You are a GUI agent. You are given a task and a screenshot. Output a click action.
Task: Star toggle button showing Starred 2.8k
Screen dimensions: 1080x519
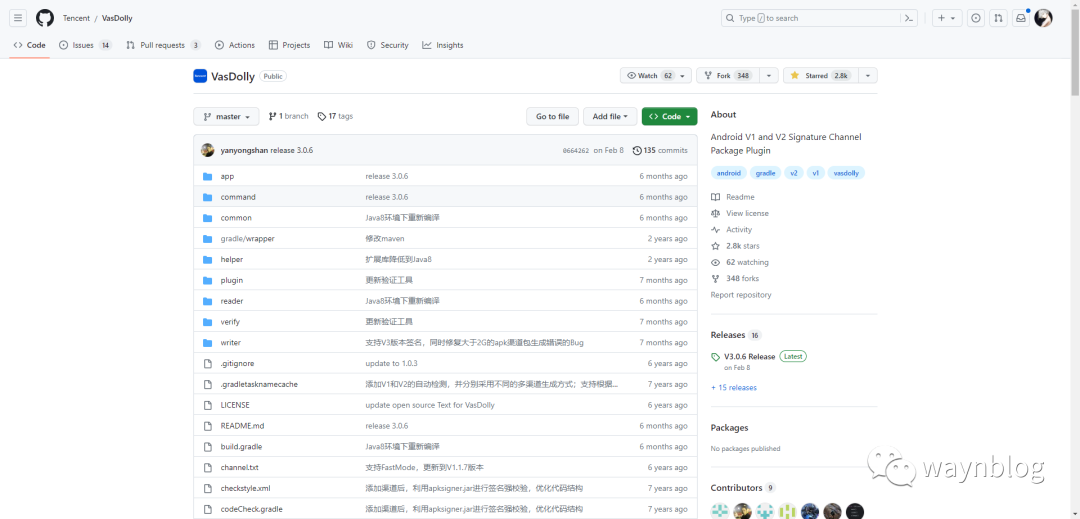tap(820, 76)
